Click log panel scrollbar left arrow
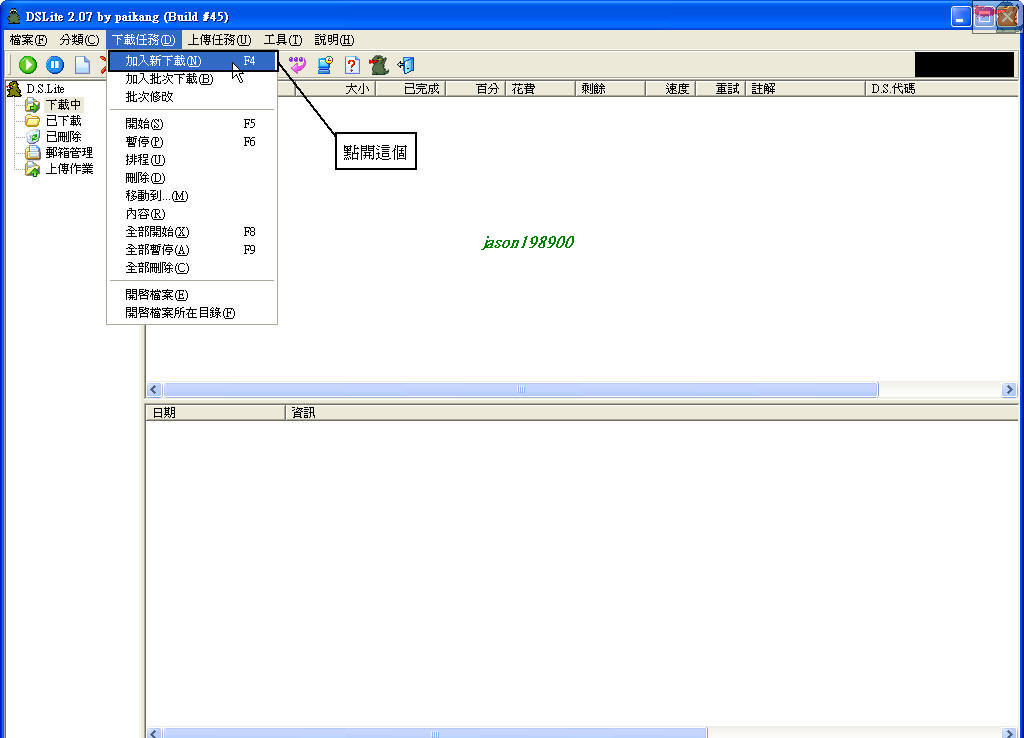1024x738 pixels. (x=154, y=733)
